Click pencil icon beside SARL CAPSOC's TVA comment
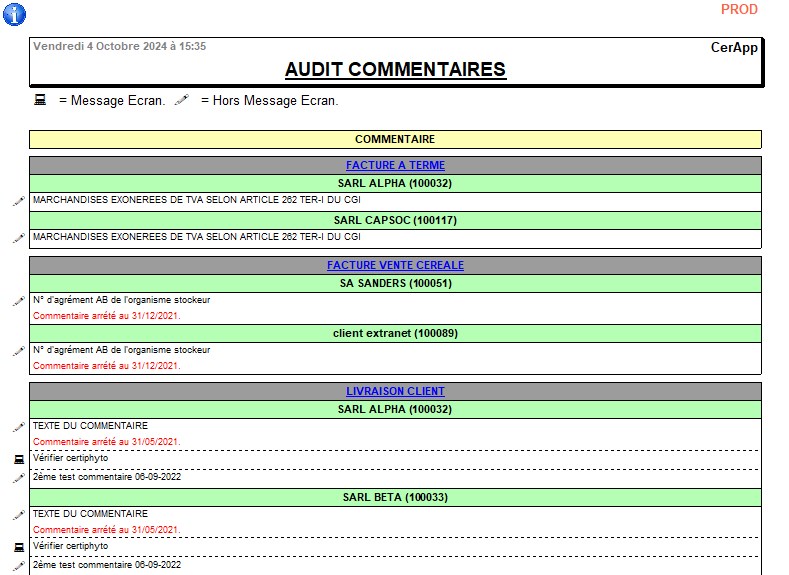The image size is (789, 575). pos(18,238)
